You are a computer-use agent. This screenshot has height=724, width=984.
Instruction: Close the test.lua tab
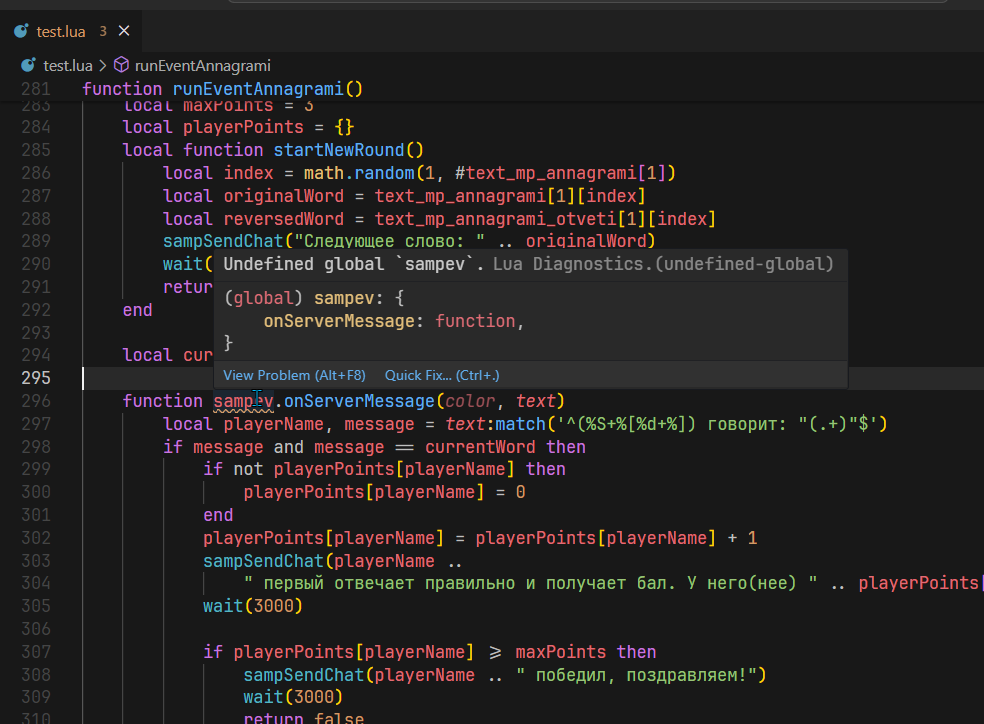click(124, 31)
